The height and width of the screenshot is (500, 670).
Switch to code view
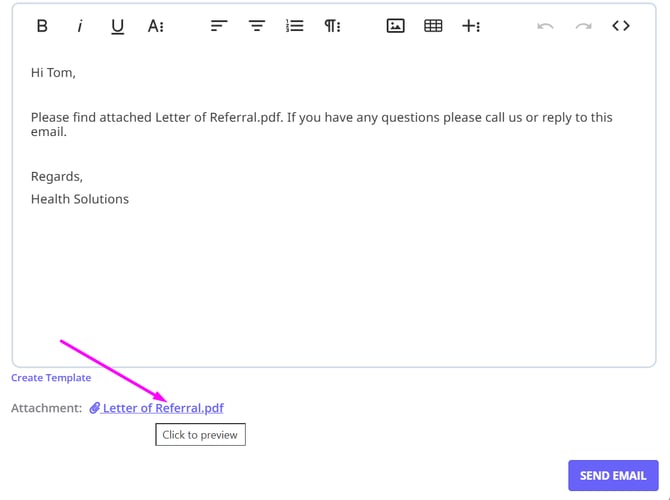[x=621, y=26]
